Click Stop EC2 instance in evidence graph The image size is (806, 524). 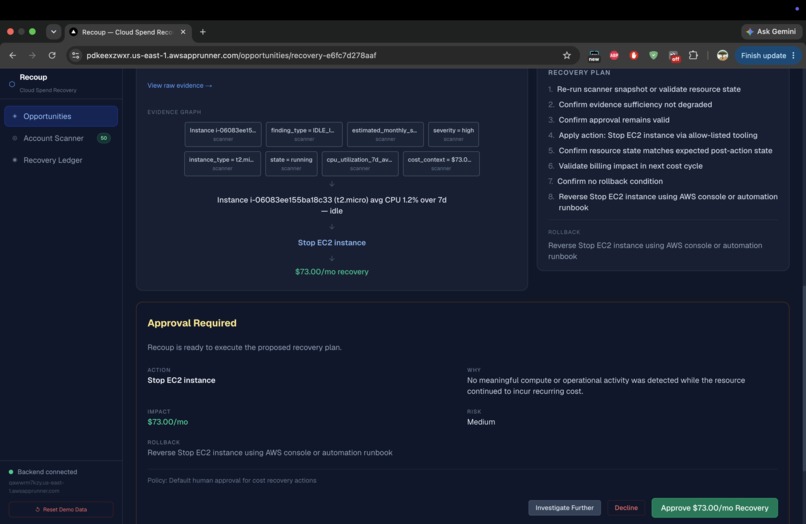tap(332, 243)
